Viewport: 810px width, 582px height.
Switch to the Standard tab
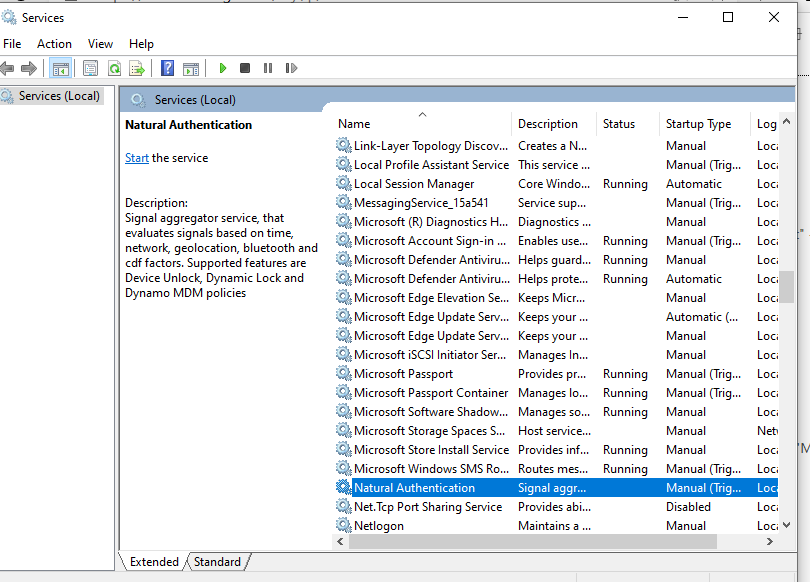pos(217,561)
